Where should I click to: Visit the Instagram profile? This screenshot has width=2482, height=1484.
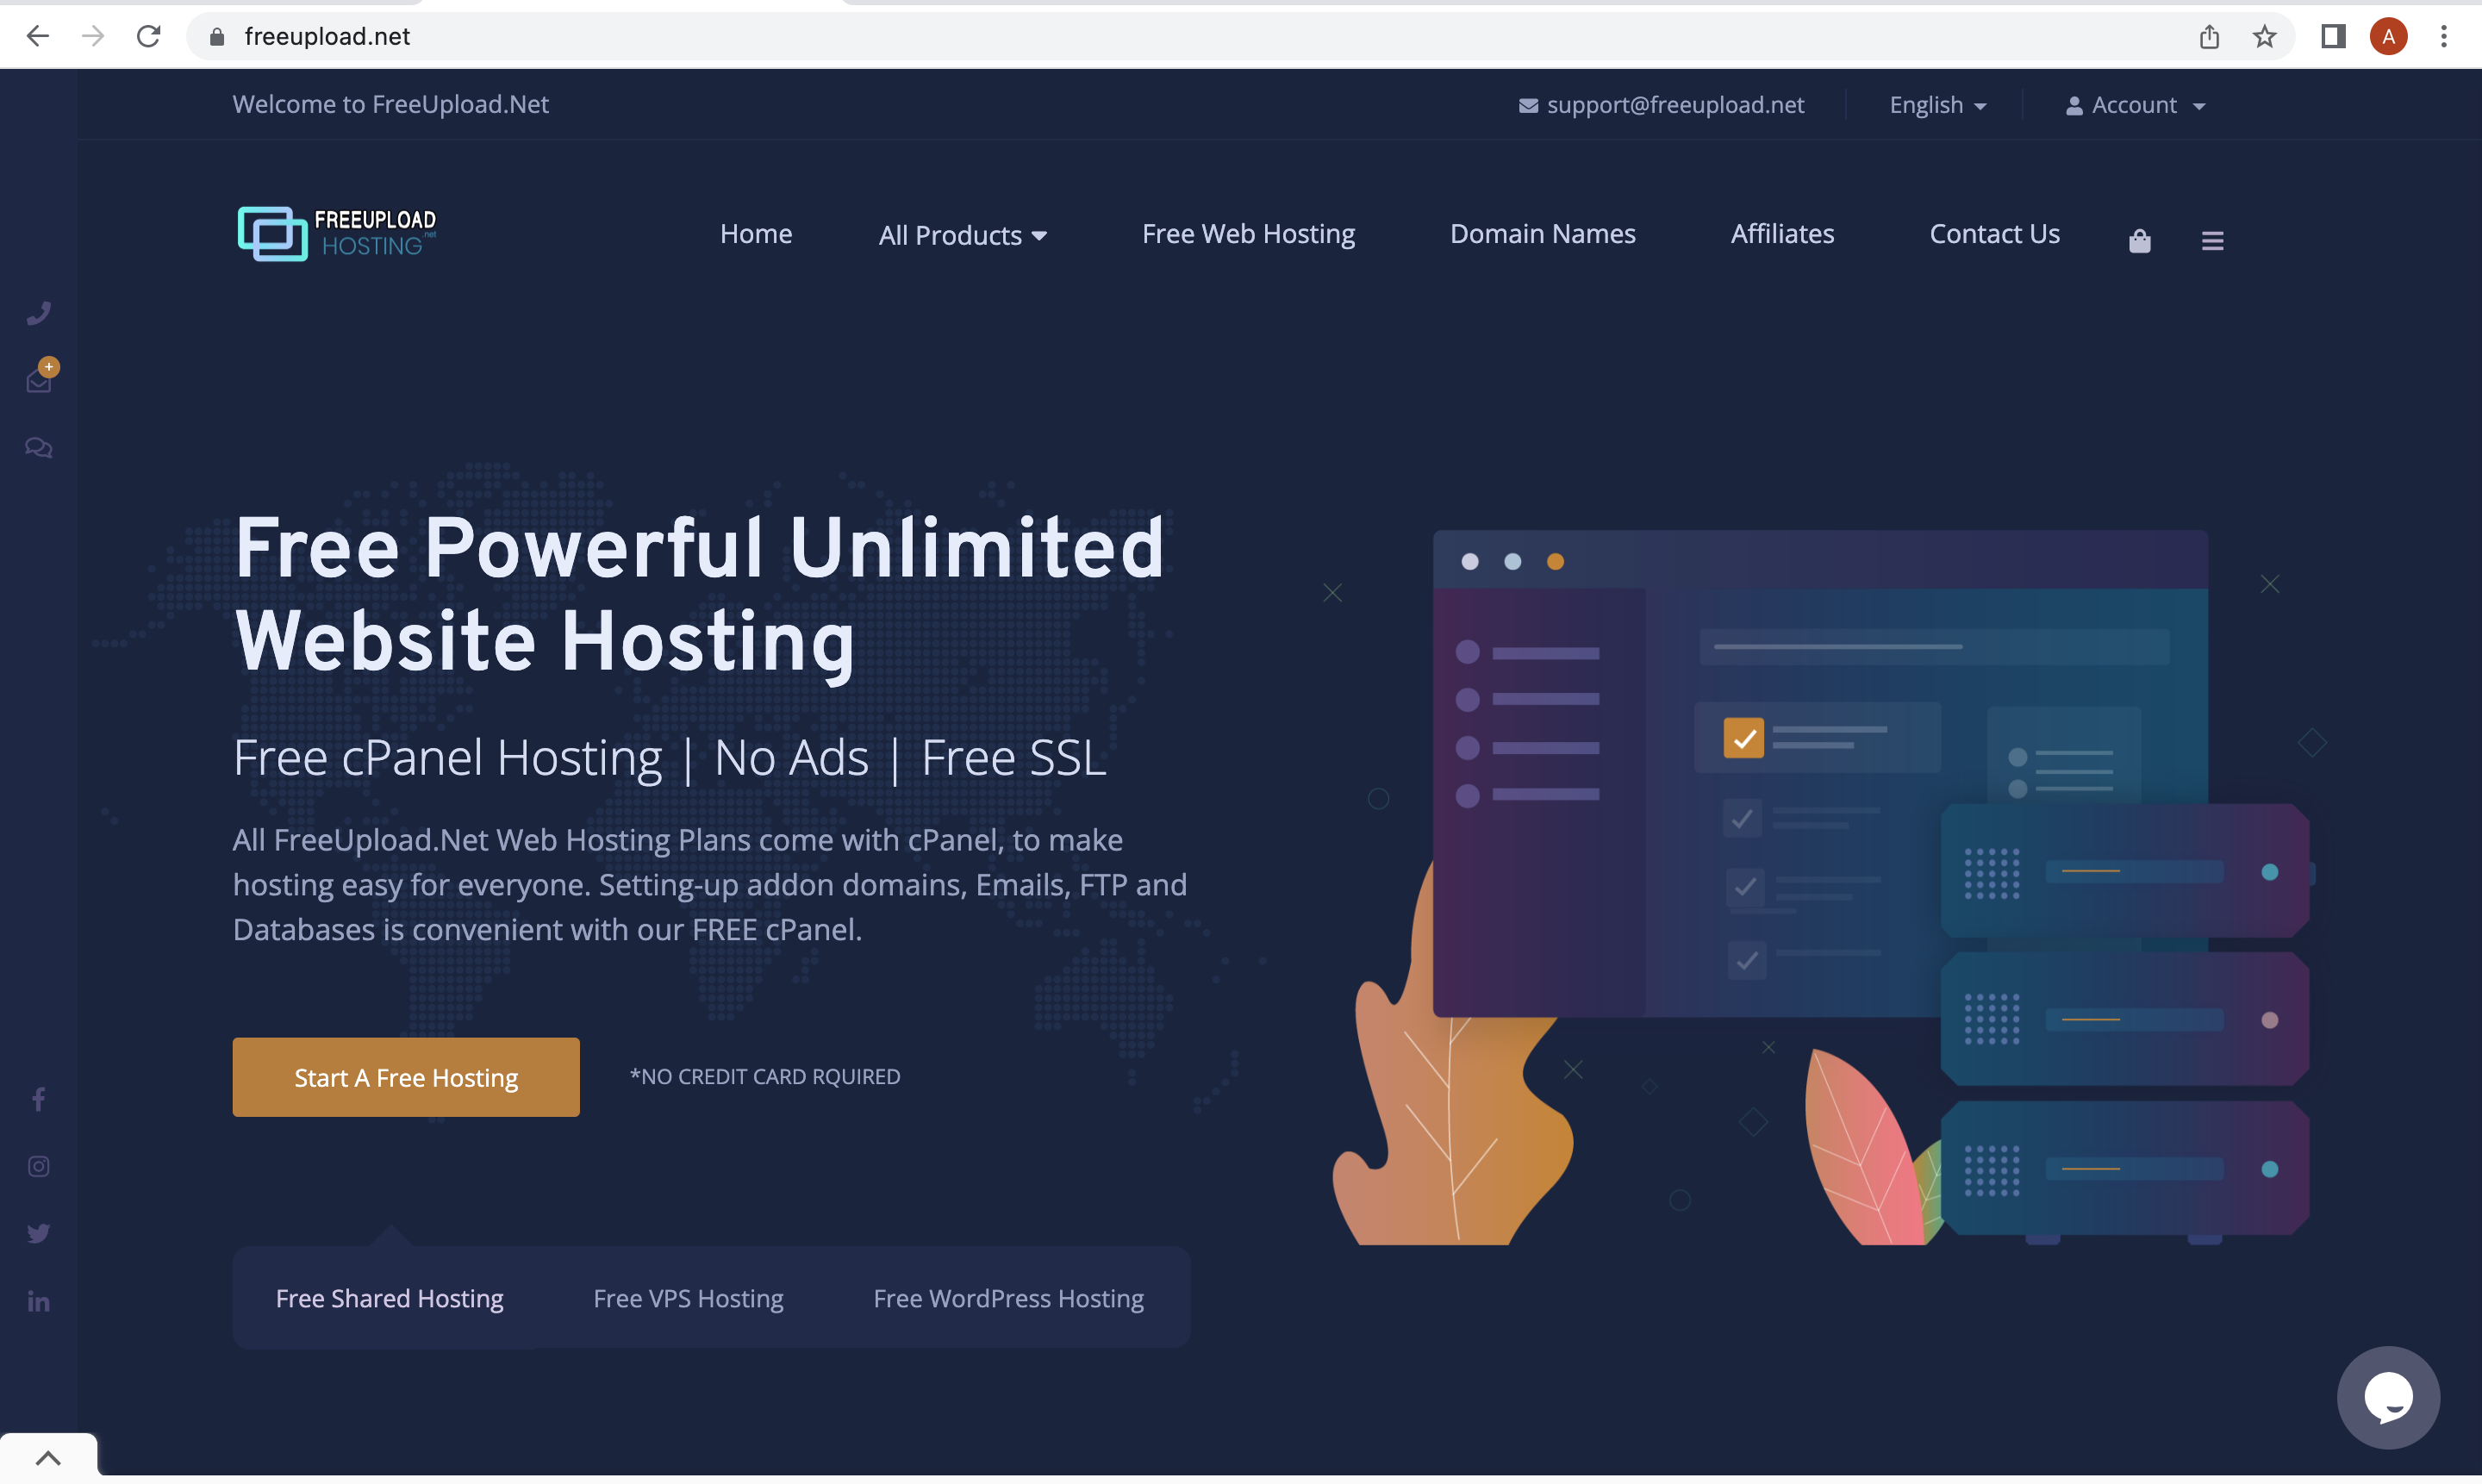point(39,1166)
